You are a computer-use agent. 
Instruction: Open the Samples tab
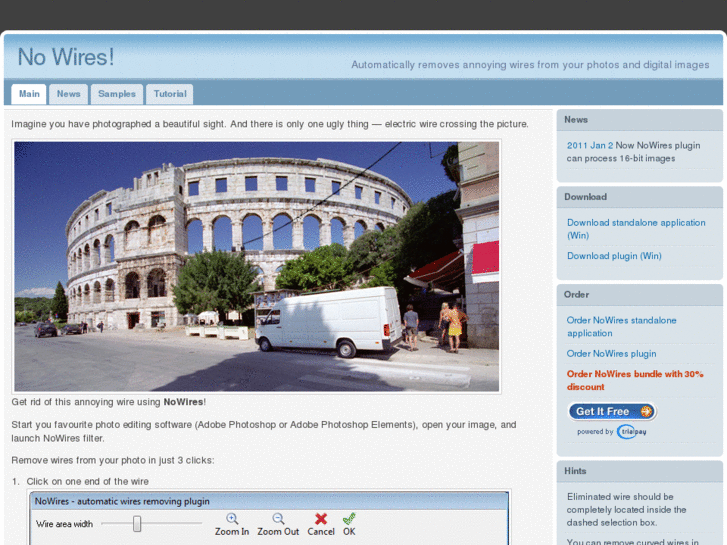[117, 94]
